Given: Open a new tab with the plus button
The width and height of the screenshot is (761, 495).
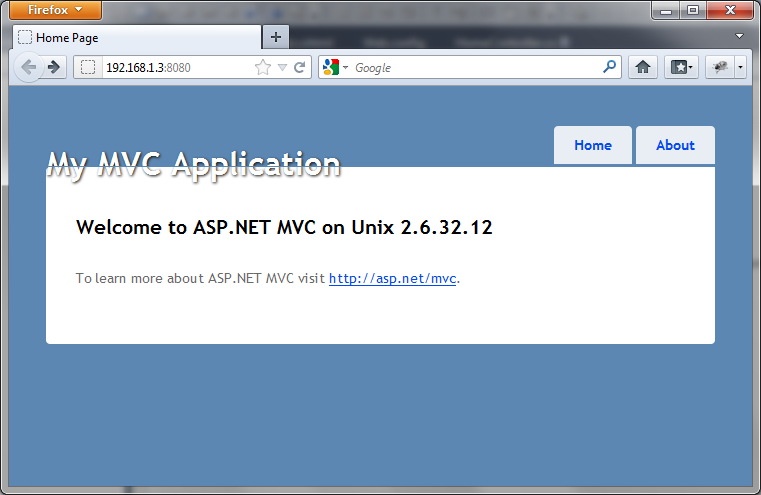Looking at the screenshot, I should (276, 37).
